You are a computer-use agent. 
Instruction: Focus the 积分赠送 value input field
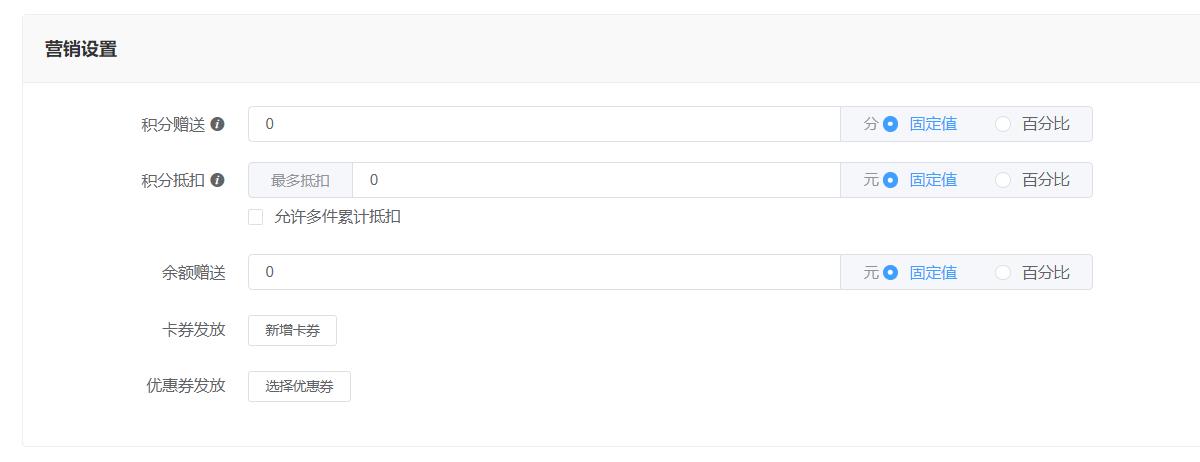(544, 124)
